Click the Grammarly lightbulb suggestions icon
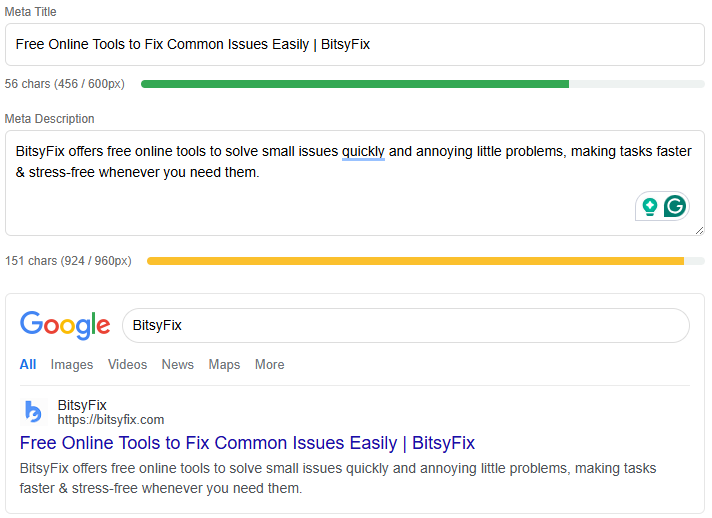Viewport: 712px width, 518px height. [650, 207]
